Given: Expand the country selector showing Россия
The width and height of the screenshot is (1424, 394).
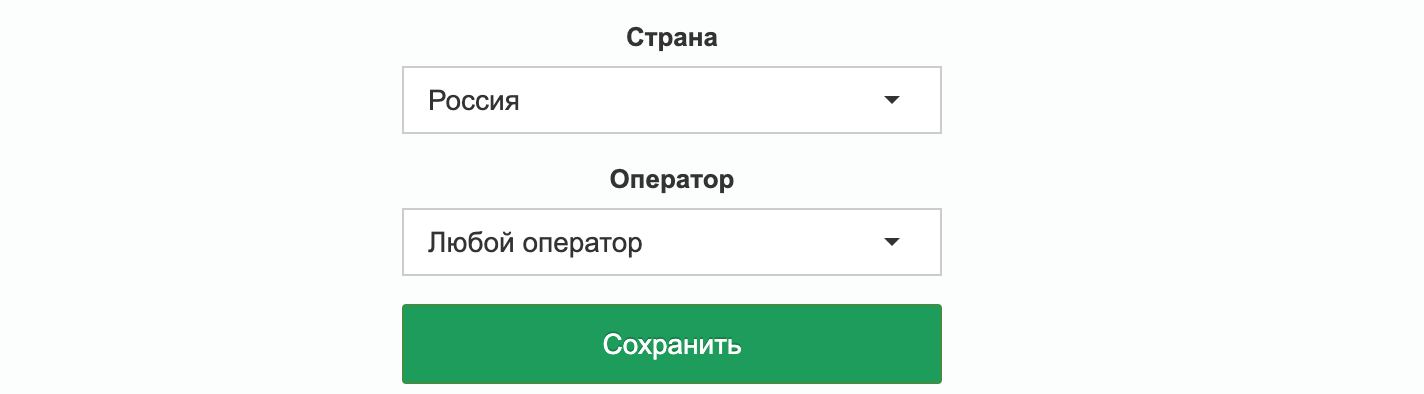Looking at the screenshot, I should click(672, 100).
